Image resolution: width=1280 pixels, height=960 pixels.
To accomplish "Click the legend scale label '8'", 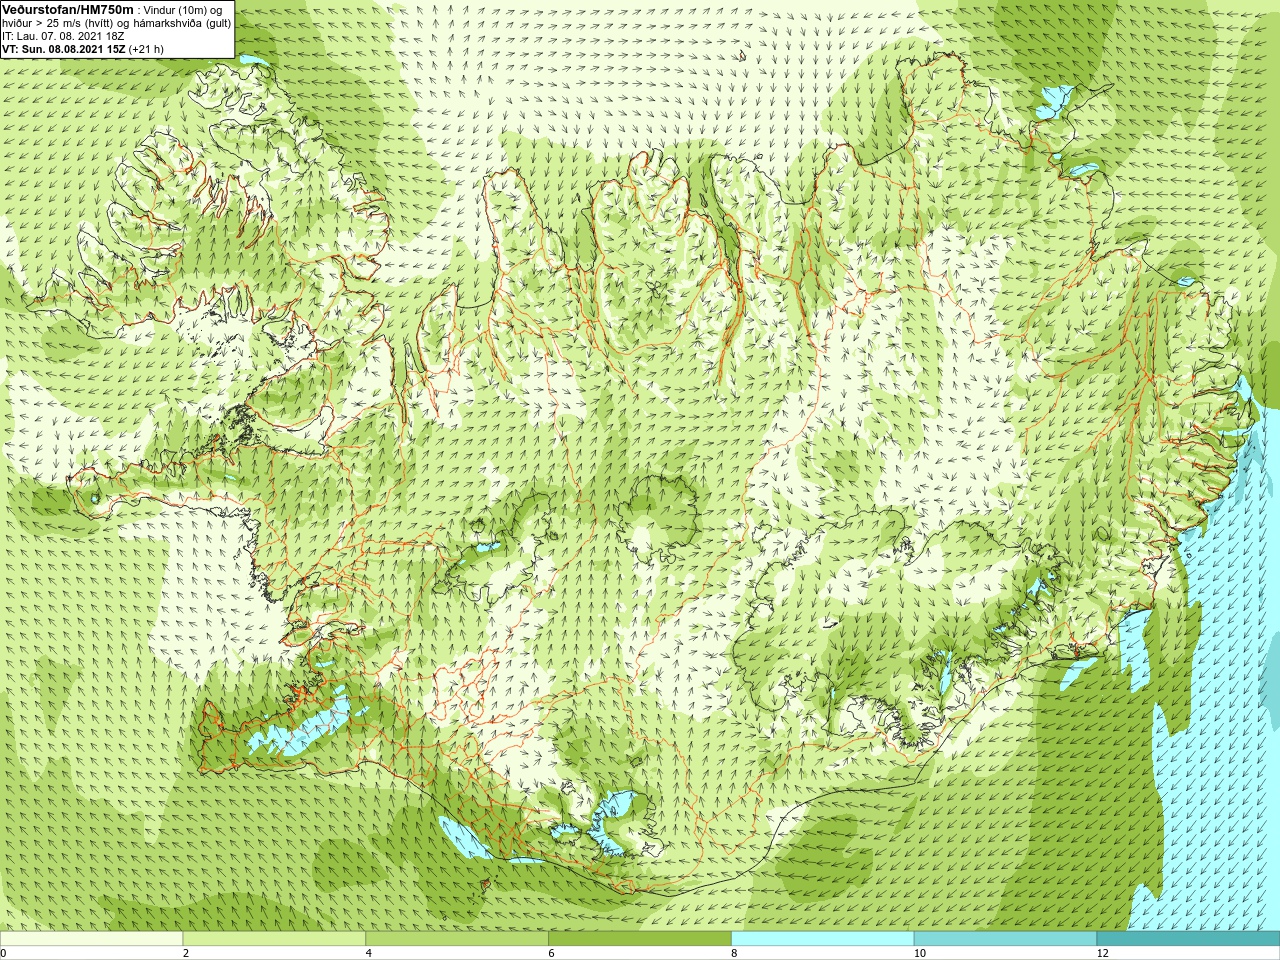I will pyautogui.click(x=735, y=953).
